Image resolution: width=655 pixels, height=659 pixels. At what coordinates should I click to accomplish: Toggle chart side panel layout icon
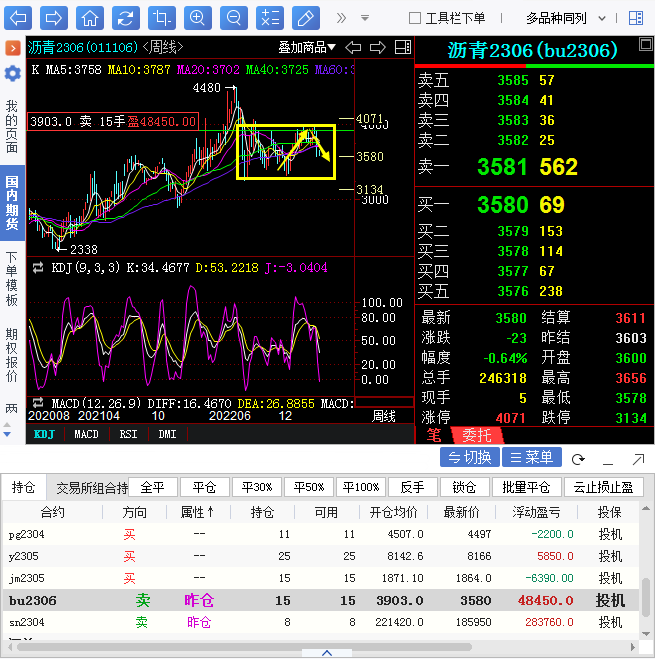pos(403,47)
